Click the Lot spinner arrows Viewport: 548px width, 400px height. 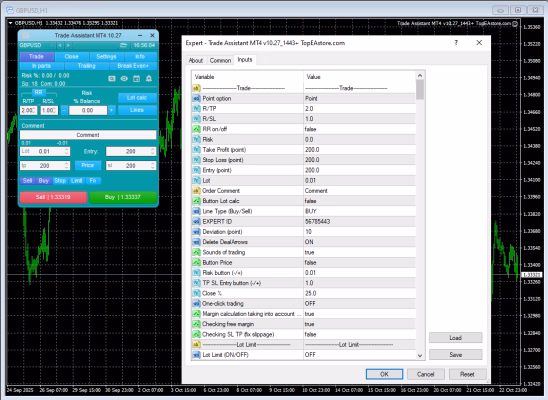67,151
